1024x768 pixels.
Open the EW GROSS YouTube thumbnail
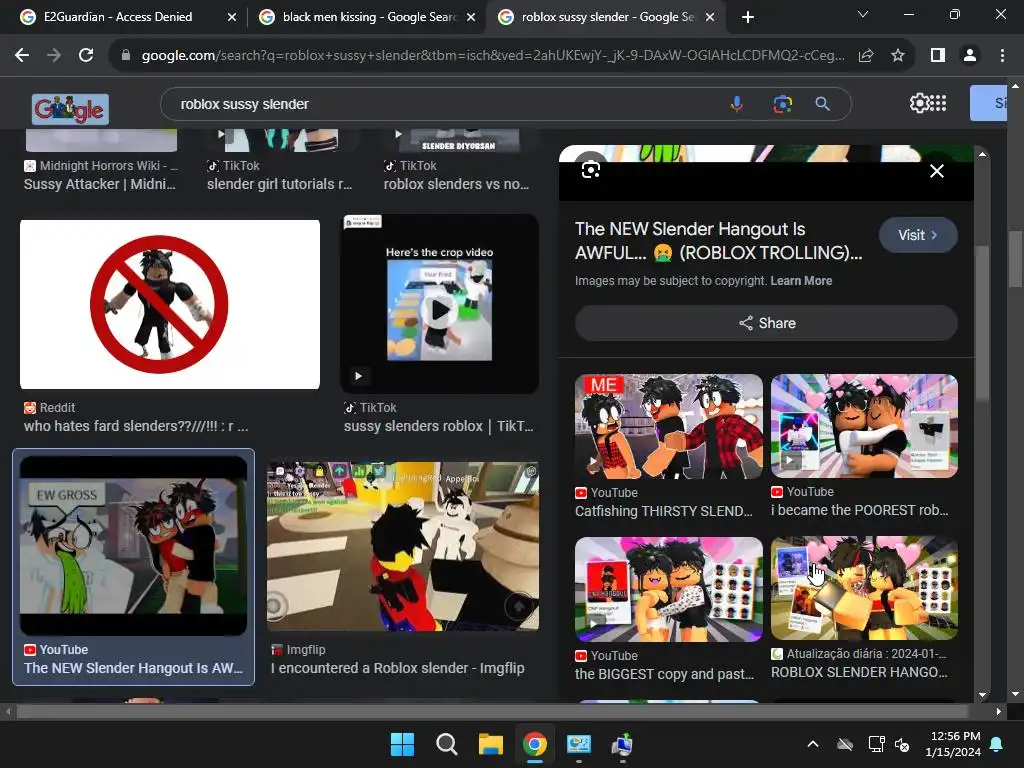click(133, 545)
